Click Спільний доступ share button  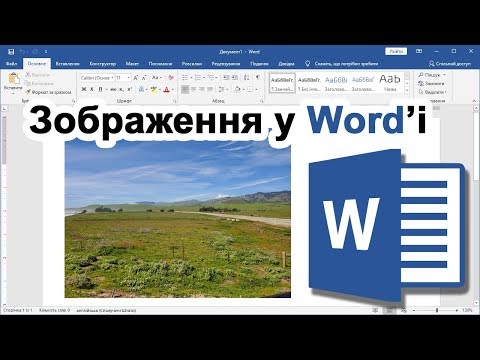450,63
